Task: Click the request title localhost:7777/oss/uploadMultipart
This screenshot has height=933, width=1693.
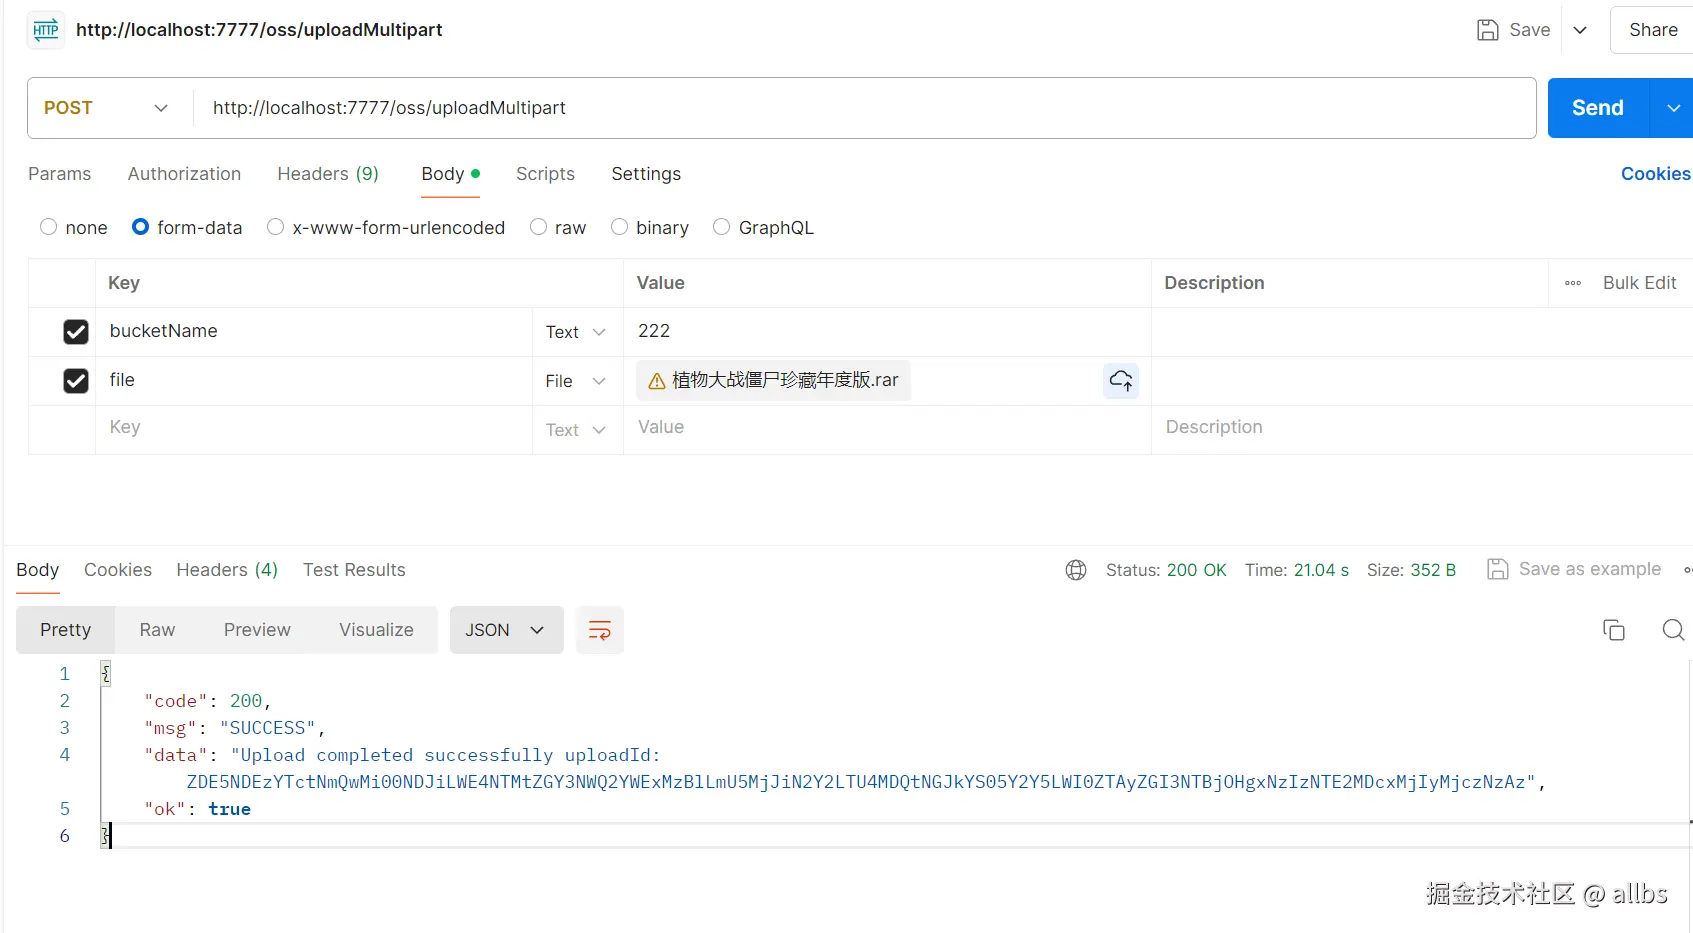Action: click(259, 30)
